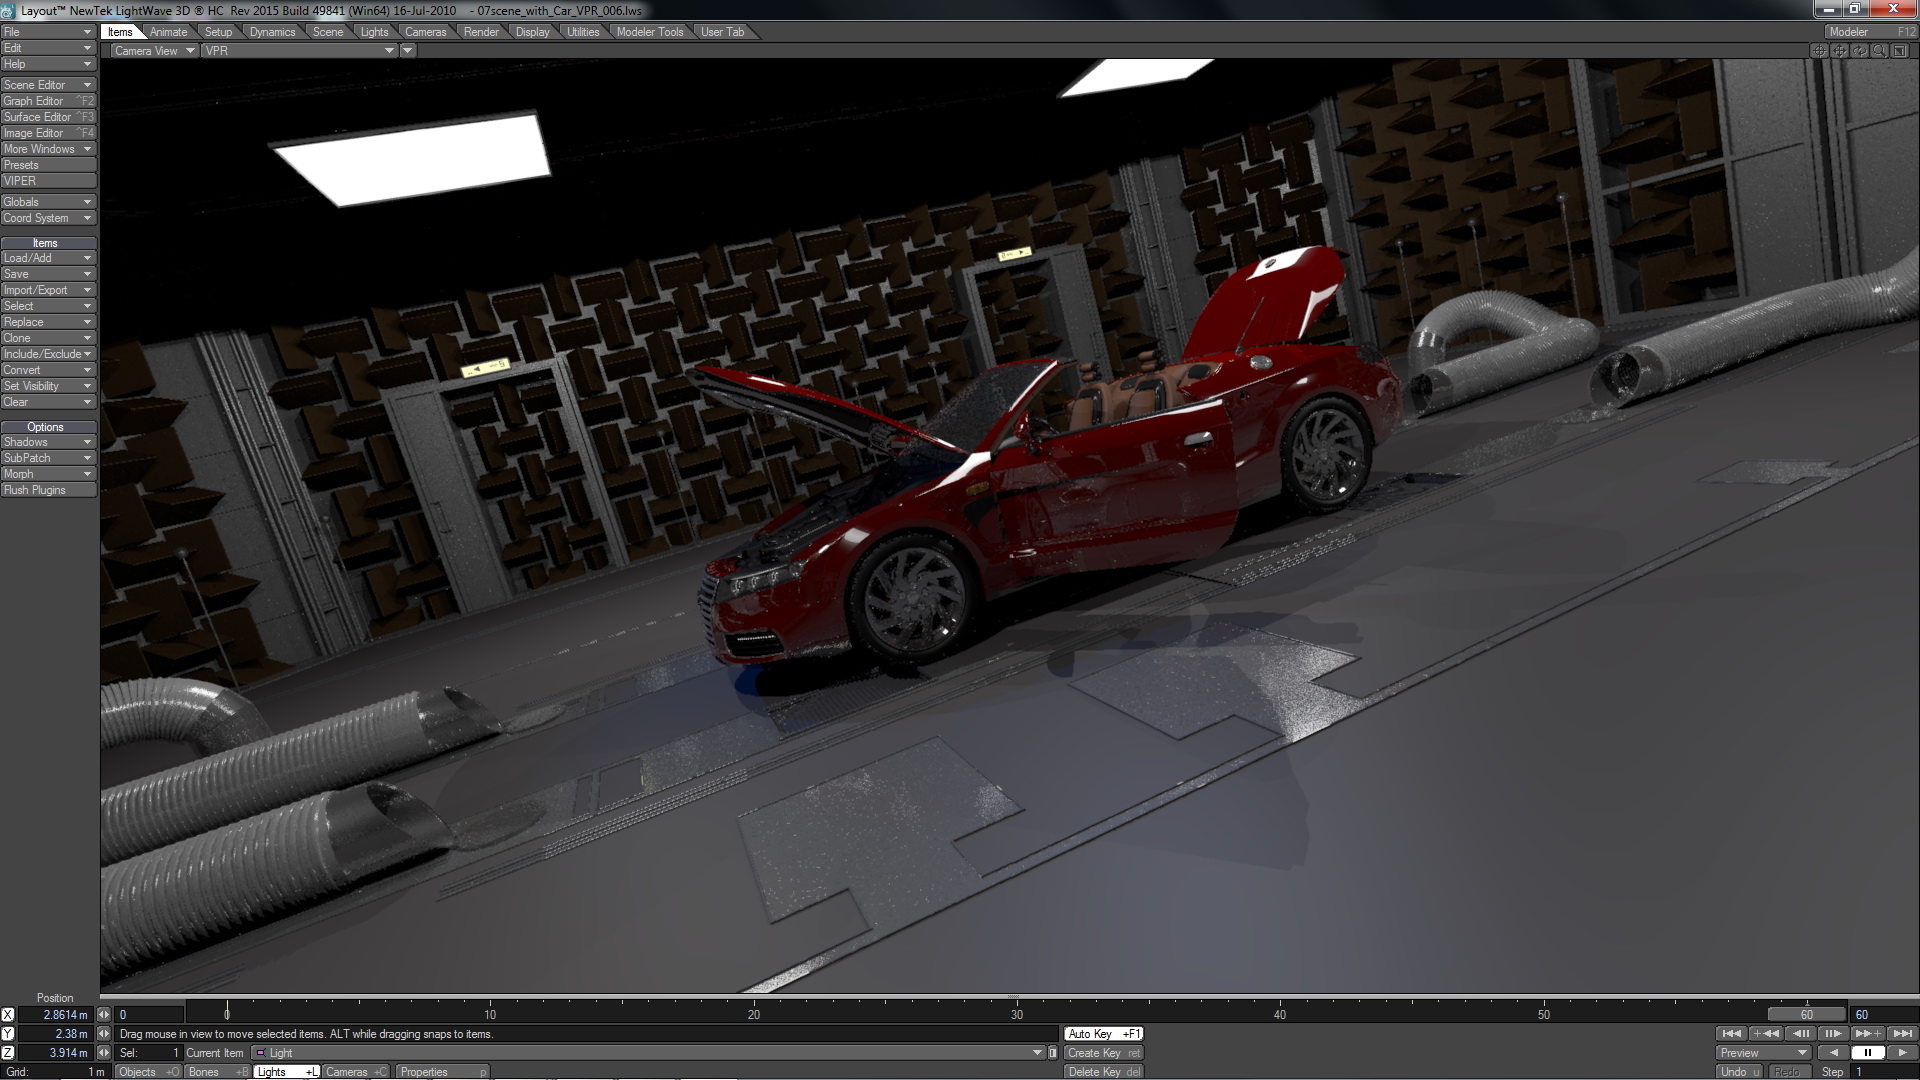This screenshot has width=1920, height=1080.
Task: Click play forward arrow button
Action: 1902,1053
